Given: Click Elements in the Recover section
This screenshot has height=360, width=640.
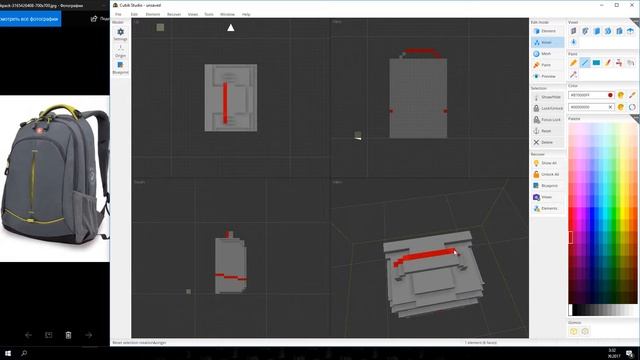Looking at the screenshot, I should click(547, 209).
